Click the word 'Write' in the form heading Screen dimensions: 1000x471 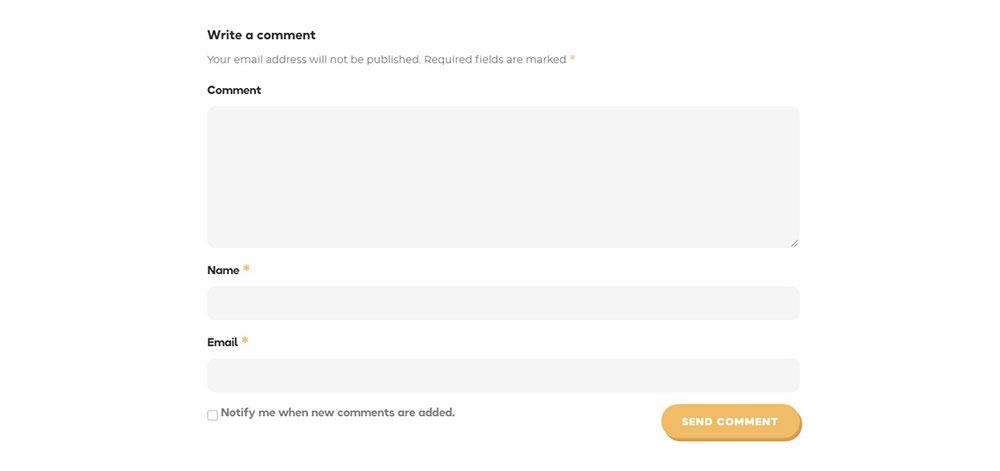[224, 35]
